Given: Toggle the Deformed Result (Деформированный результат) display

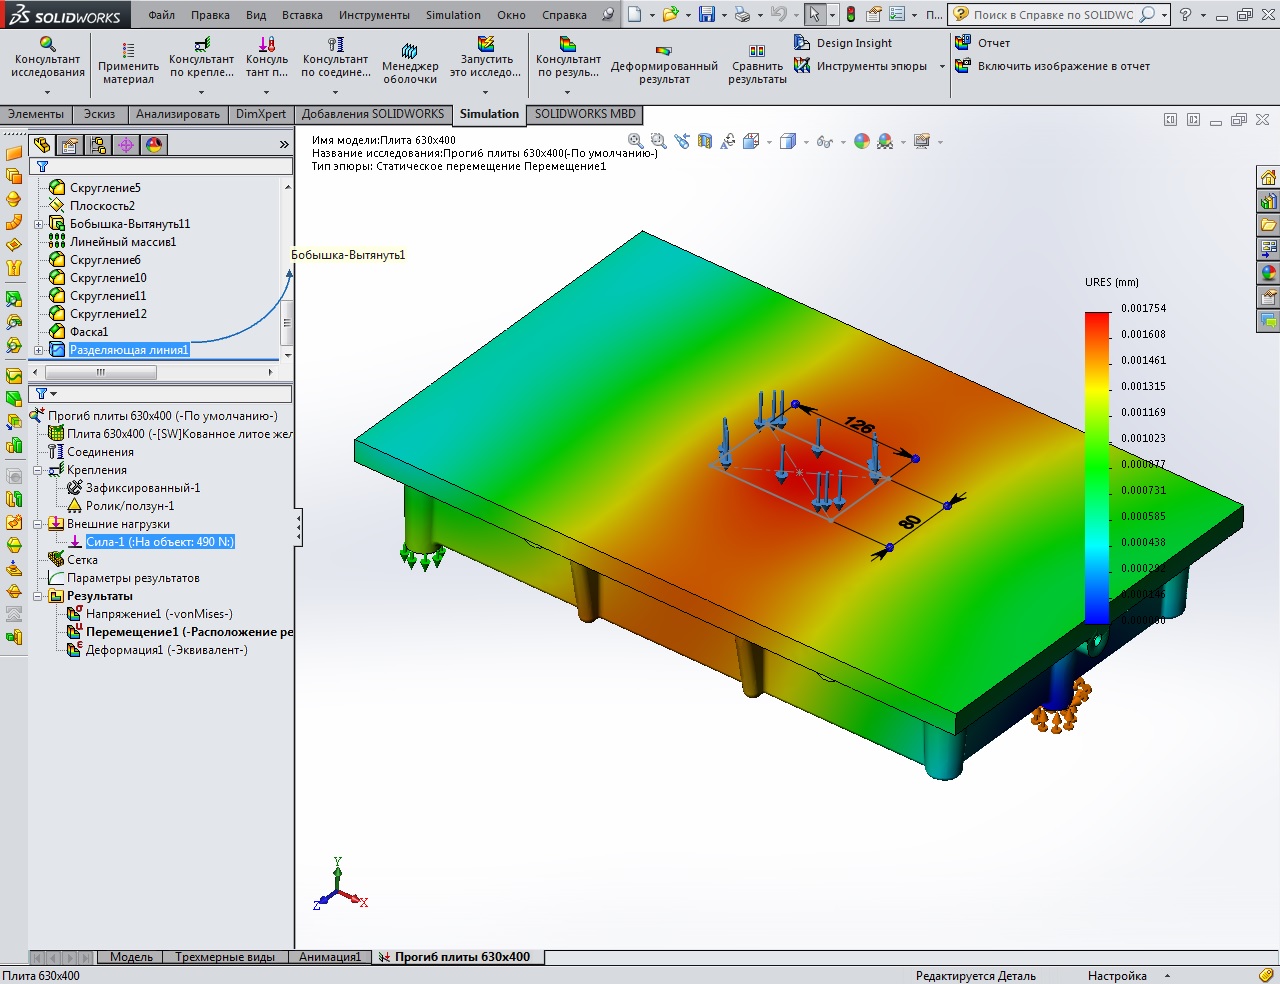Looking at the screenshot, I should pyautogui.click(x=664, y=51).
